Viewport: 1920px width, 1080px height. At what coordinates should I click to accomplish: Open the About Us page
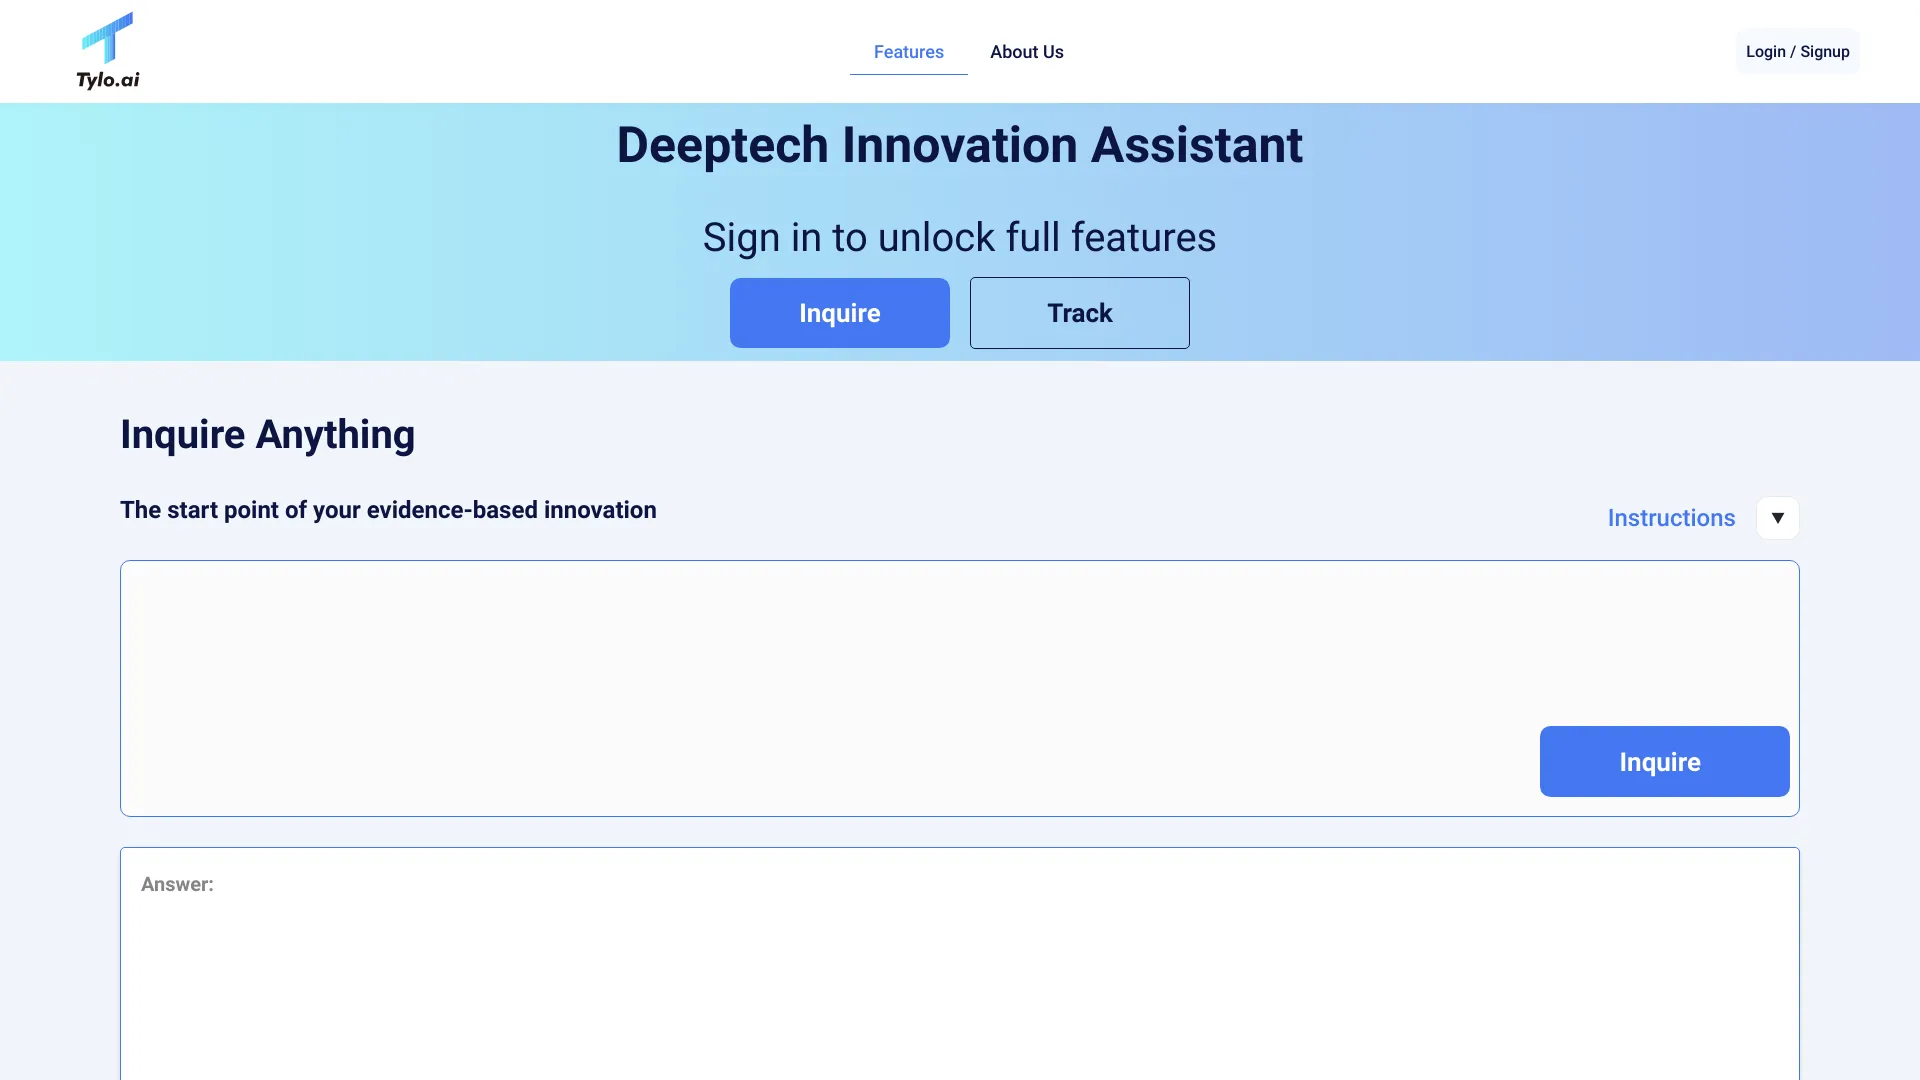click(x=1026, y=52)
